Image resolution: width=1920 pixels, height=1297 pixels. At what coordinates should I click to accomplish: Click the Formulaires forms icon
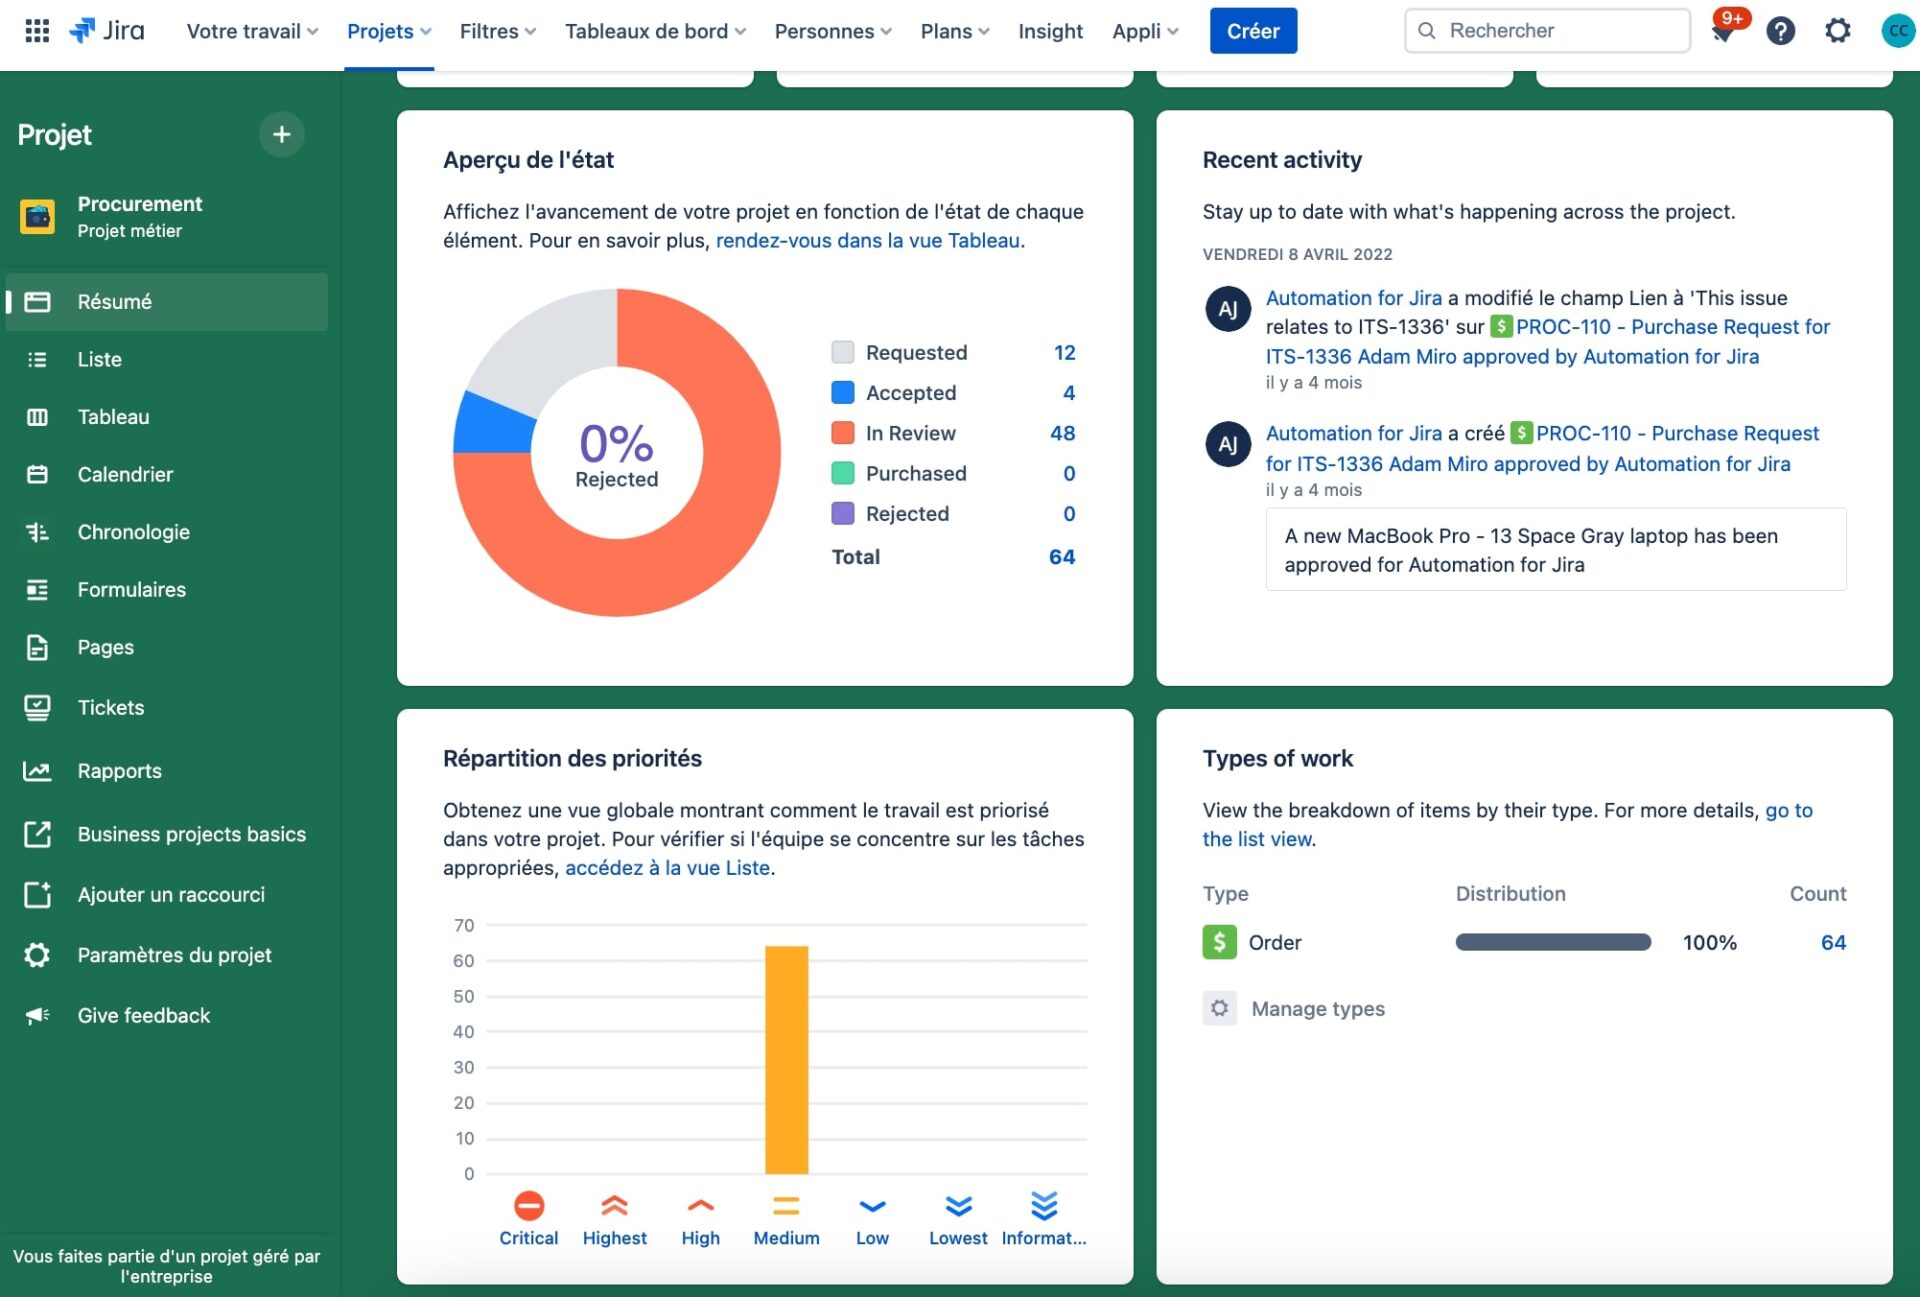(x=38, y=590)
